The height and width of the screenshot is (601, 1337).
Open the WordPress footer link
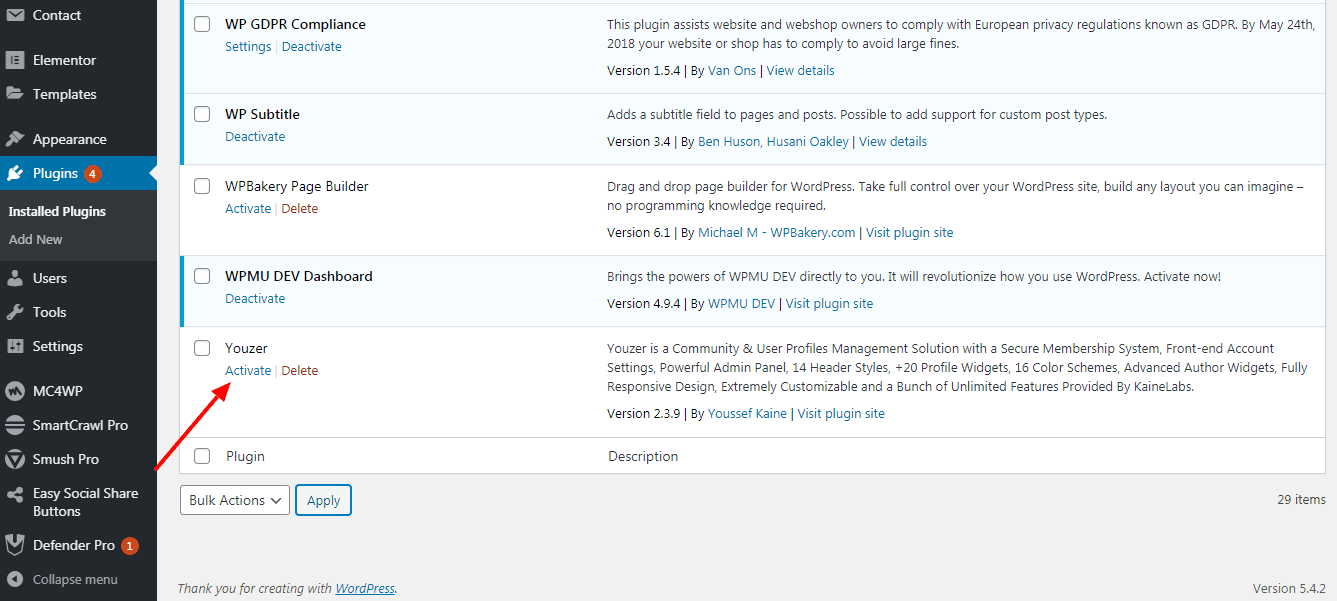tap(365, 588)
